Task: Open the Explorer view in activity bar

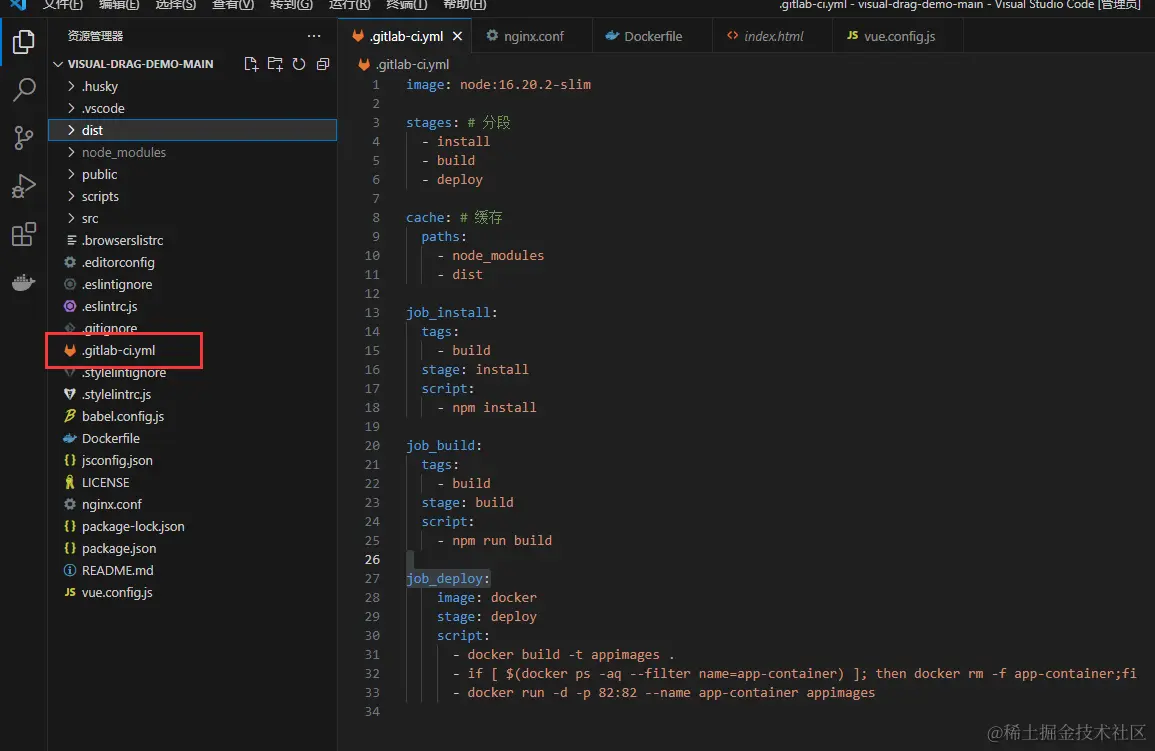Action: click(23, 42)
